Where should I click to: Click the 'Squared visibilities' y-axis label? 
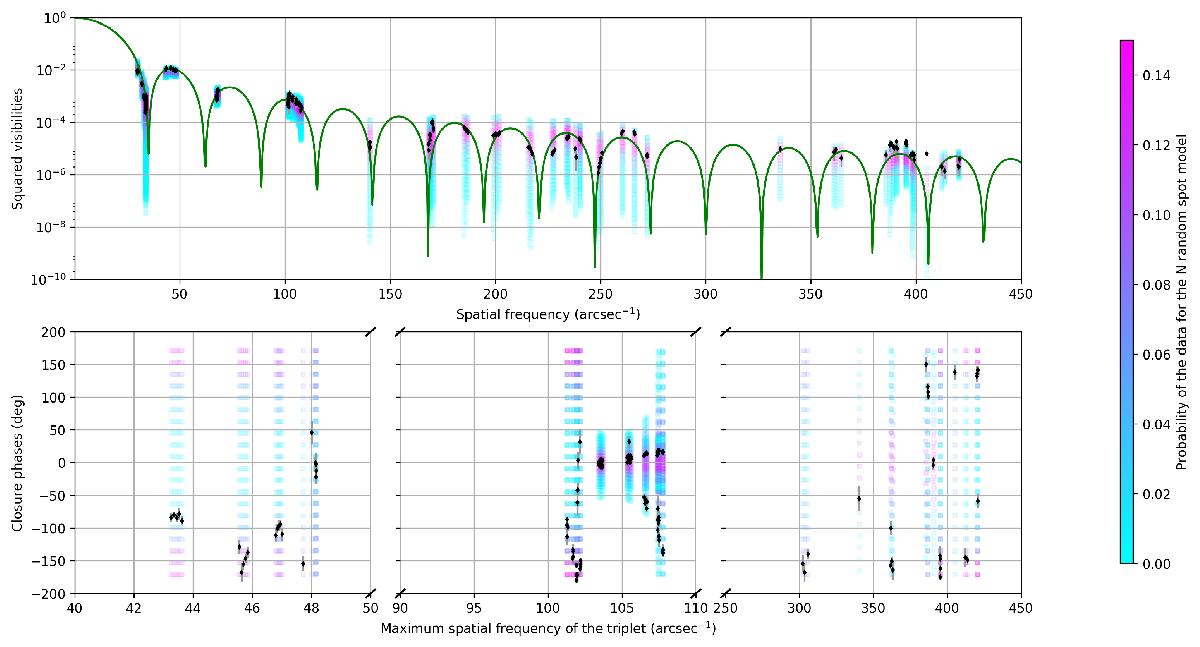(x=18, y=149)
